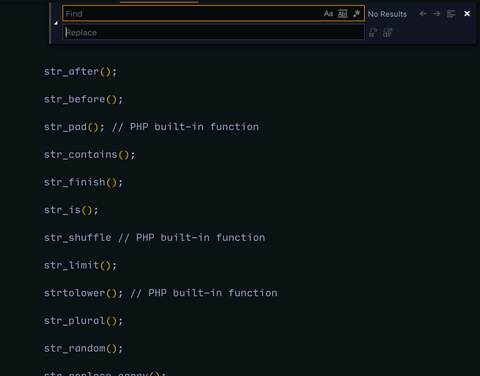Focus the Find input field

(192, 14)
